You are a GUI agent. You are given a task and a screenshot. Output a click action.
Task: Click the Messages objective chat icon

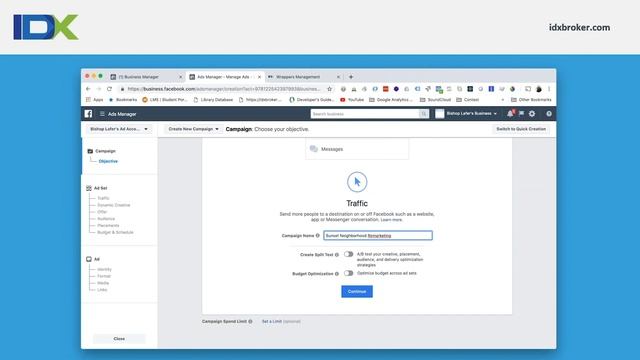pyautogui.click(x=313, y=149)
